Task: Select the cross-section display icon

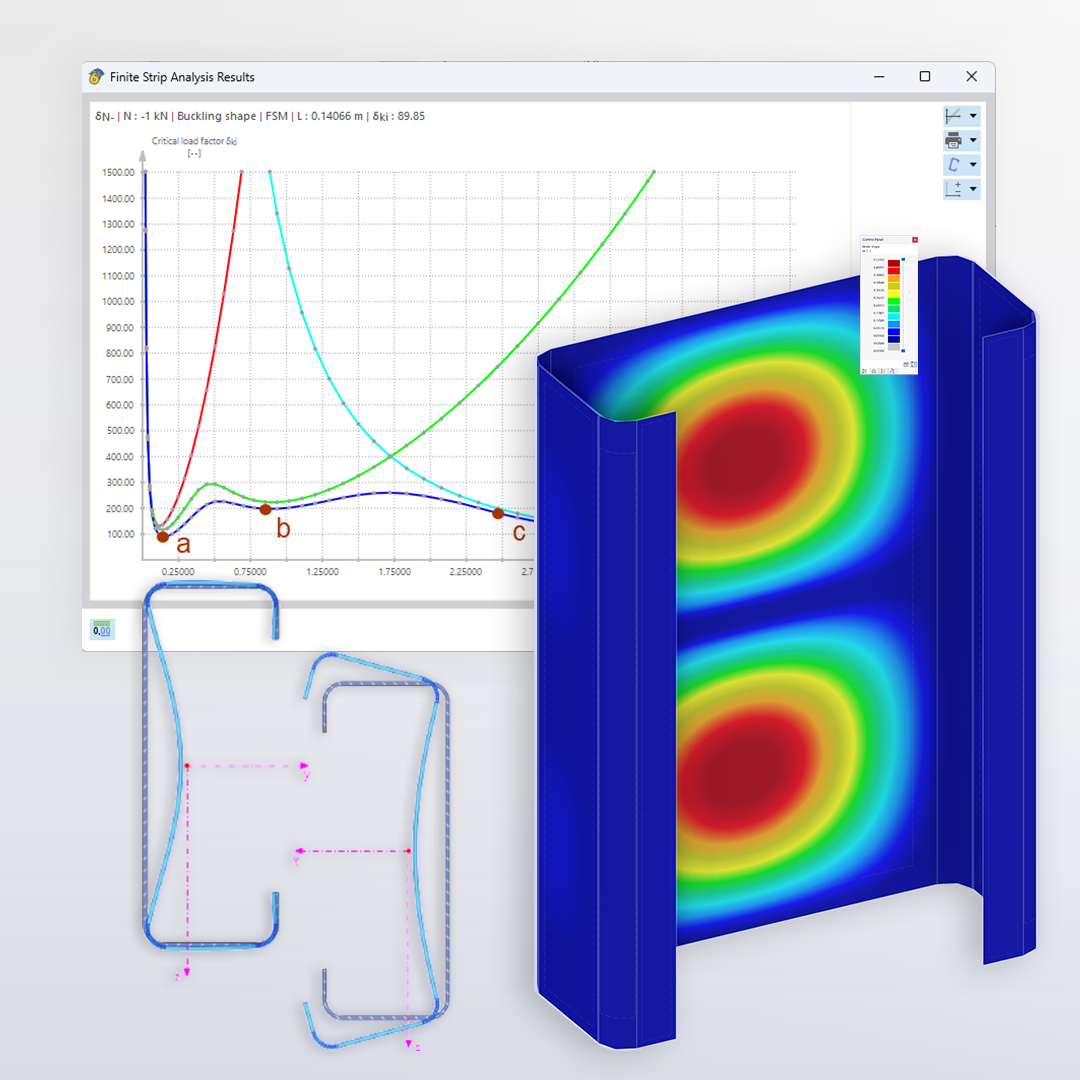Action: pyautogui.click(x=953, y=164)
